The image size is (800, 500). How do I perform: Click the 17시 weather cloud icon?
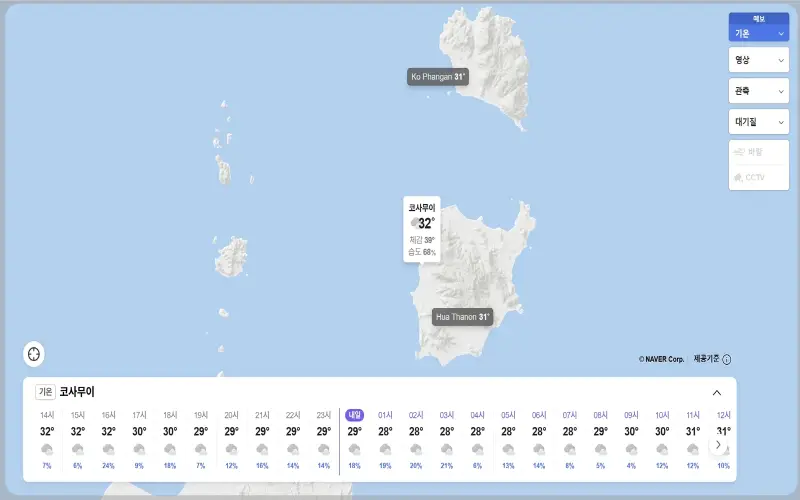139,449
